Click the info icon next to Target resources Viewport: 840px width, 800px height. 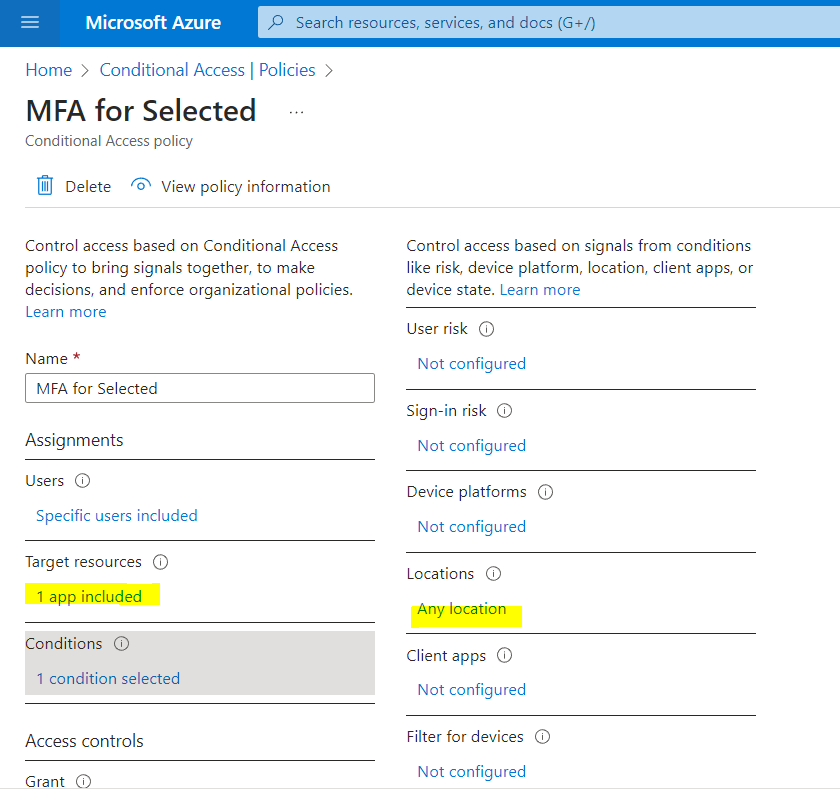click(x=160, y=562)
